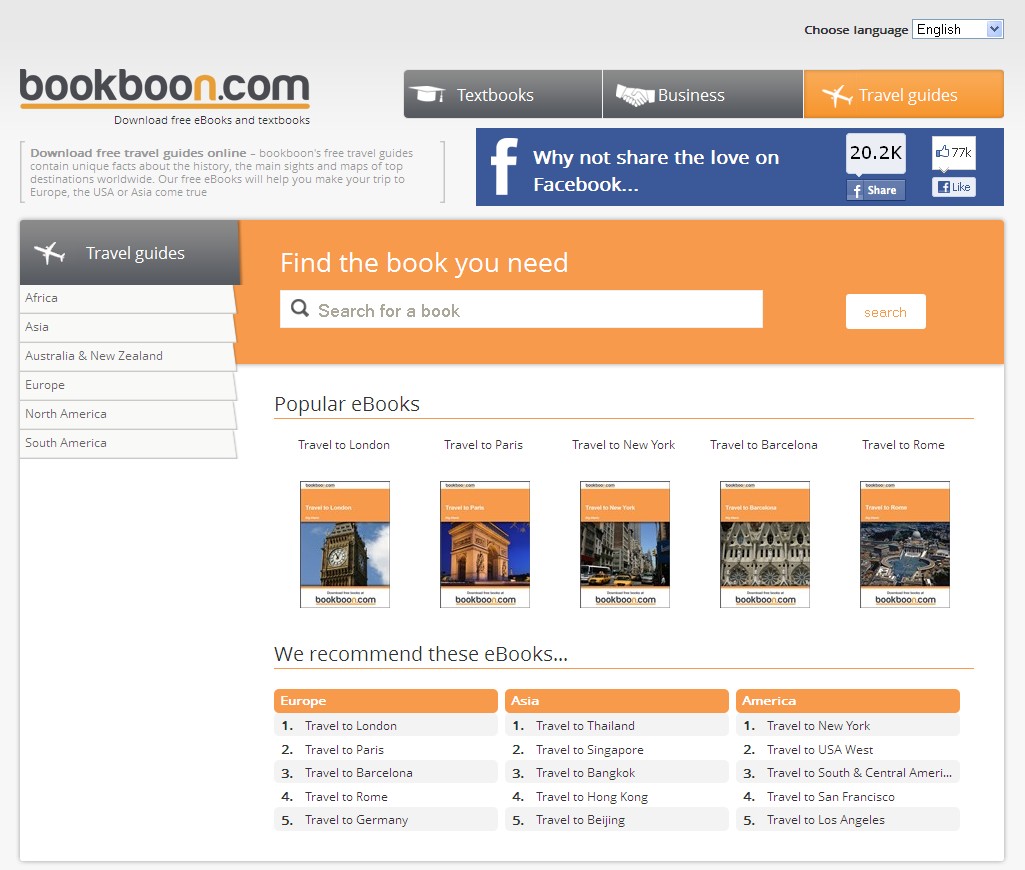The height and width of the screenshot is (870, 1025).
Task: Click the Popular eBooks heading
Action: click(x=347, y=404)
